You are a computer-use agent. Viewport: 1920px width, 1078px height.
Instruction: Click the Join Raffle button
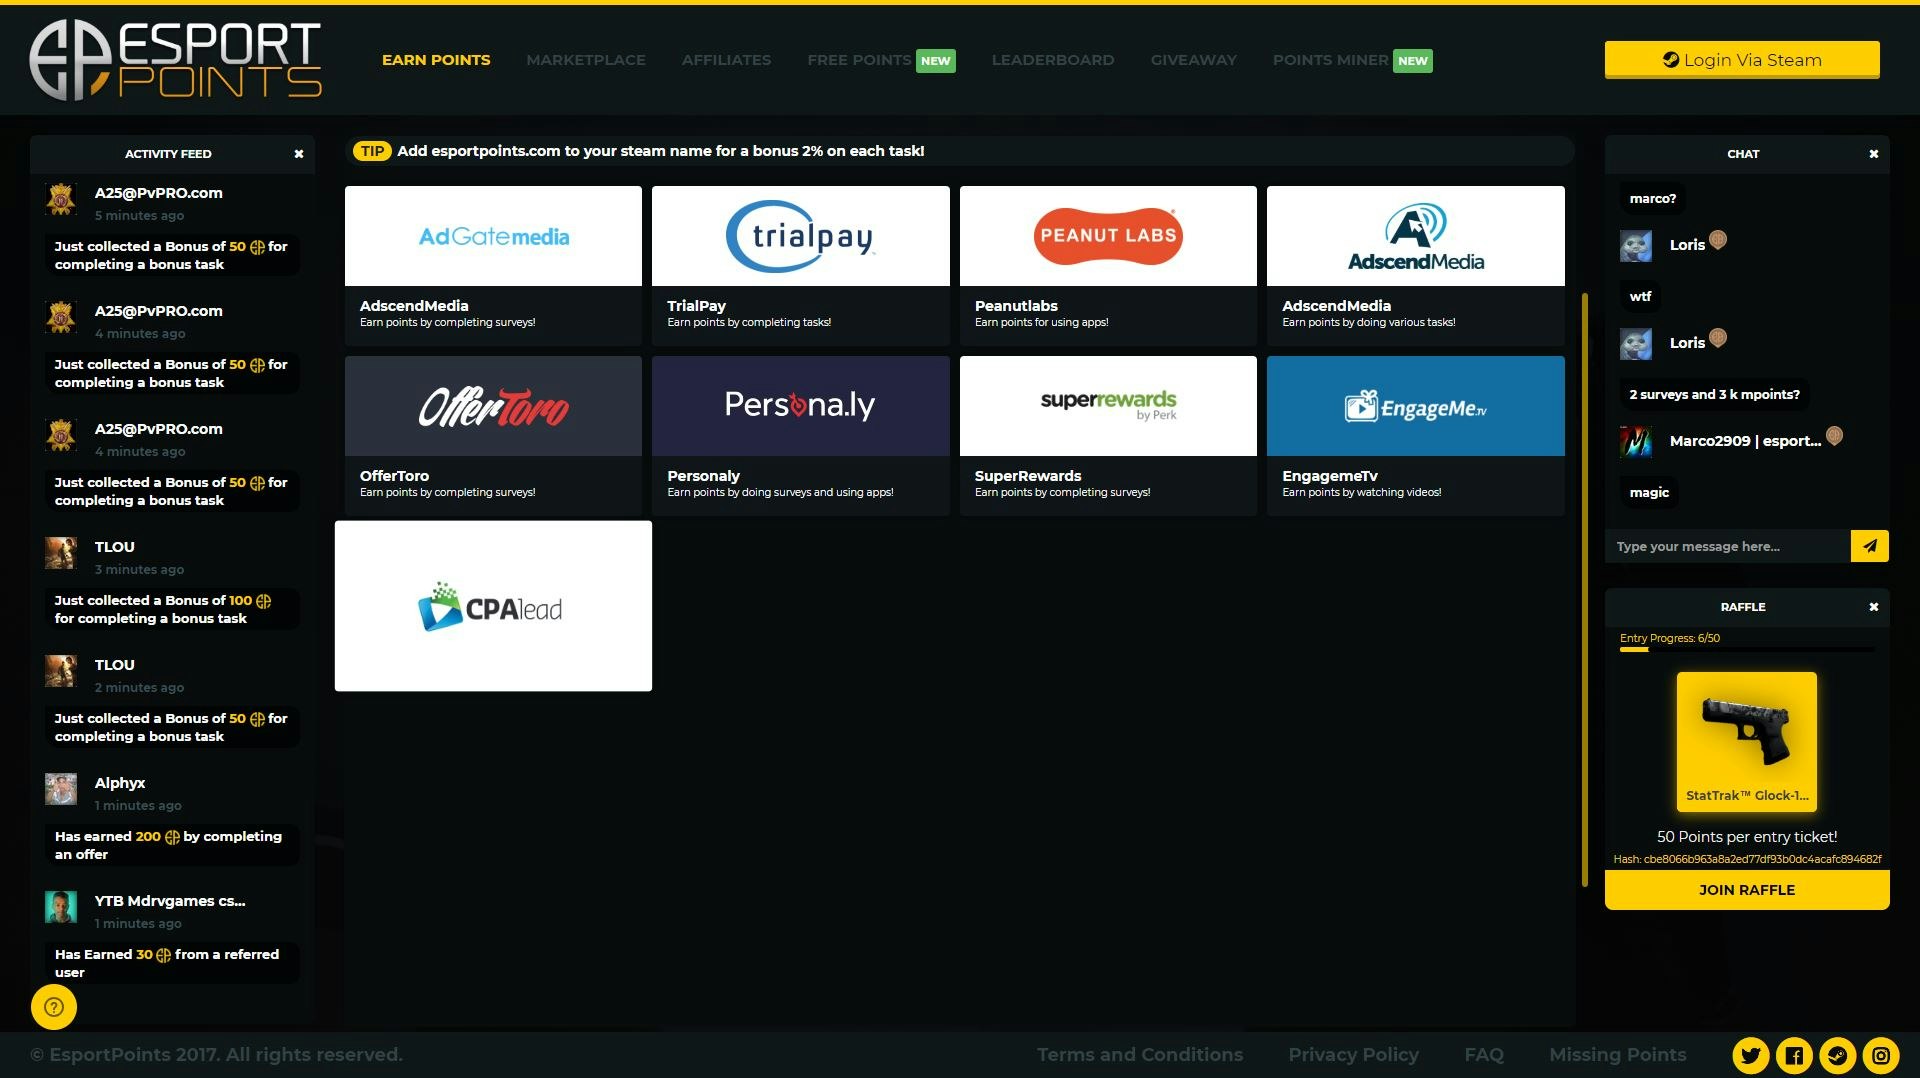click(1747, 890)
